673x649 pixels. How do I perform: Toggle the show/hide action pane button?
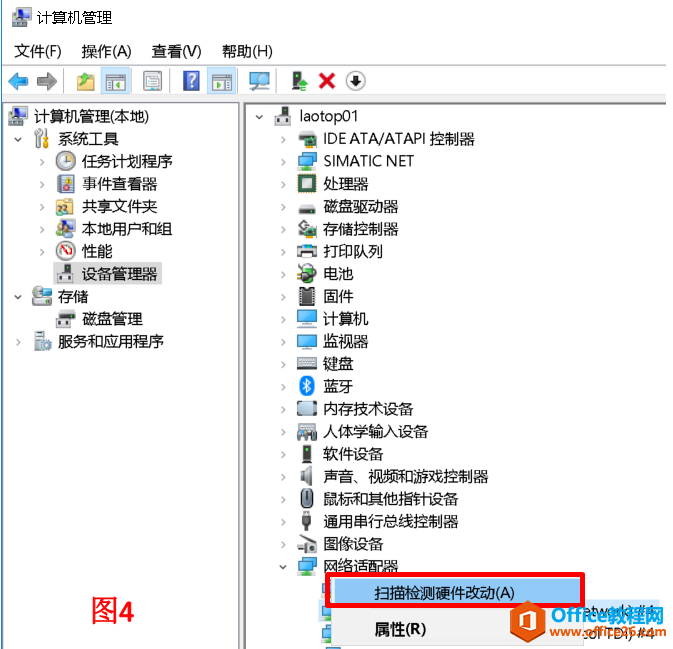[x=221, y=81]
